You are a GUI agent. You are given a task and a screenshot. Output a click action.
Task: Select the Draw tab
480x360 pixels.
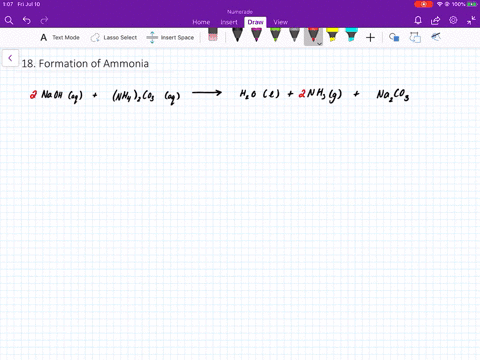pyautogui.click(x=255, y=22)
